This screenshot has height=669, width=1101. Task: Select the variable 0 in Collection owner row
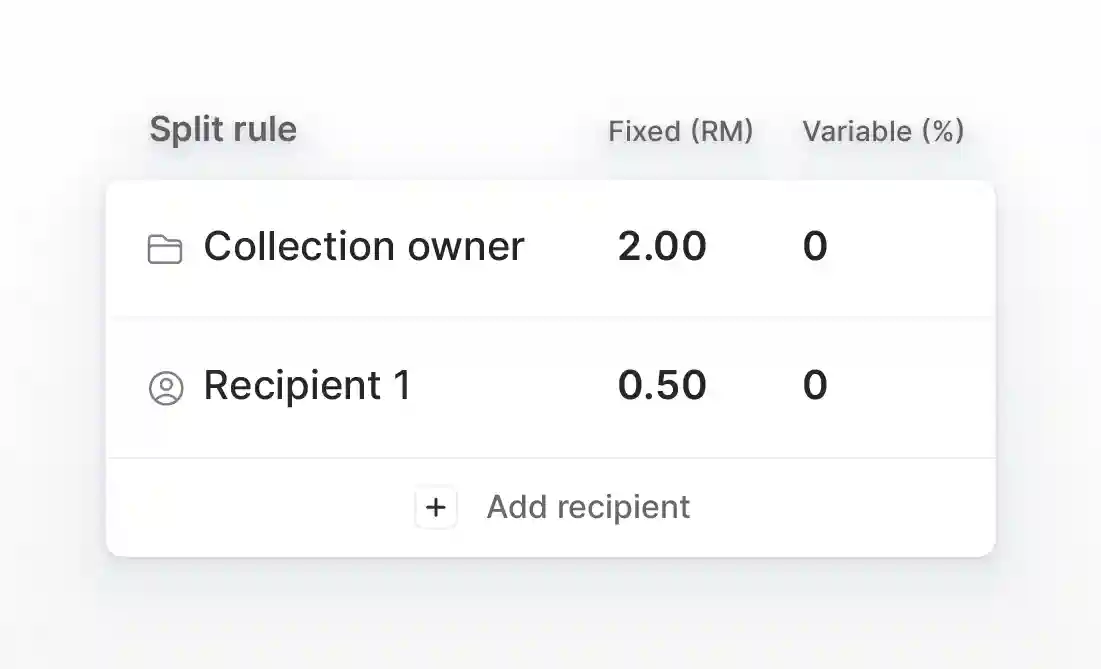tap(815, 246)
